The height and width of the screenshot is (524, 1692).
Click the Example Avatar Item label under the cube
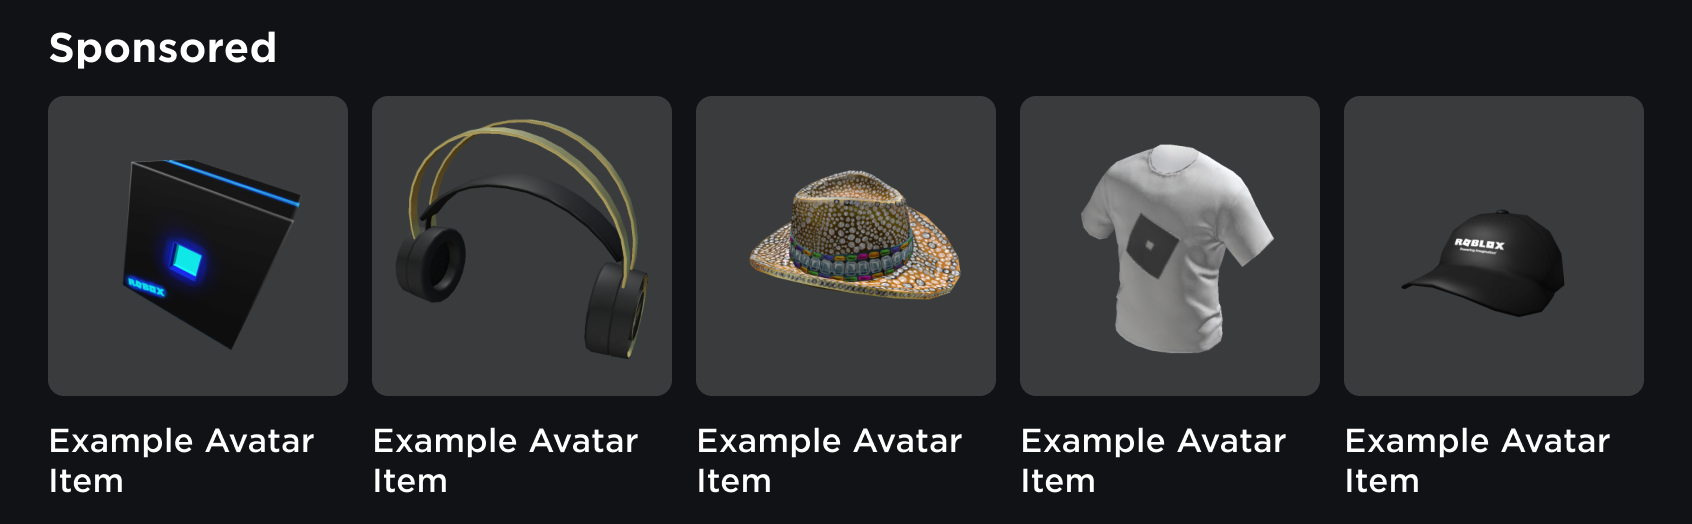click(182, 460)
